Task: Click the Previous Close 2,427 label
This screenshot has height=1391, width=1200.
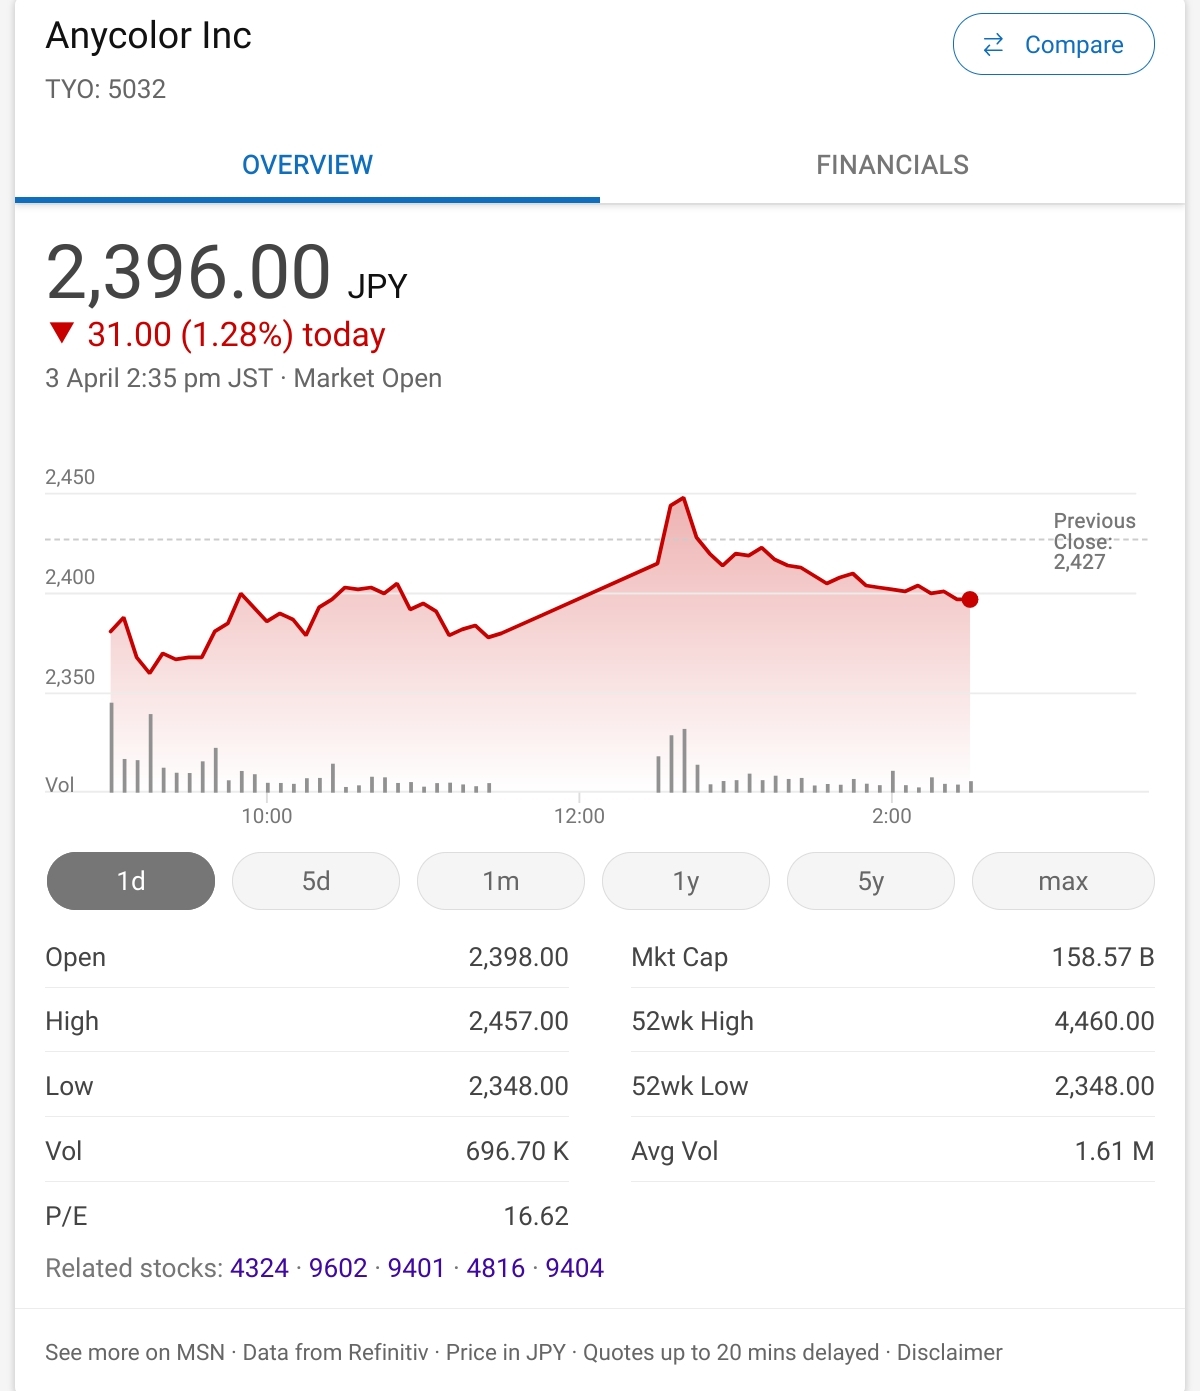Action: [1094, 541]
